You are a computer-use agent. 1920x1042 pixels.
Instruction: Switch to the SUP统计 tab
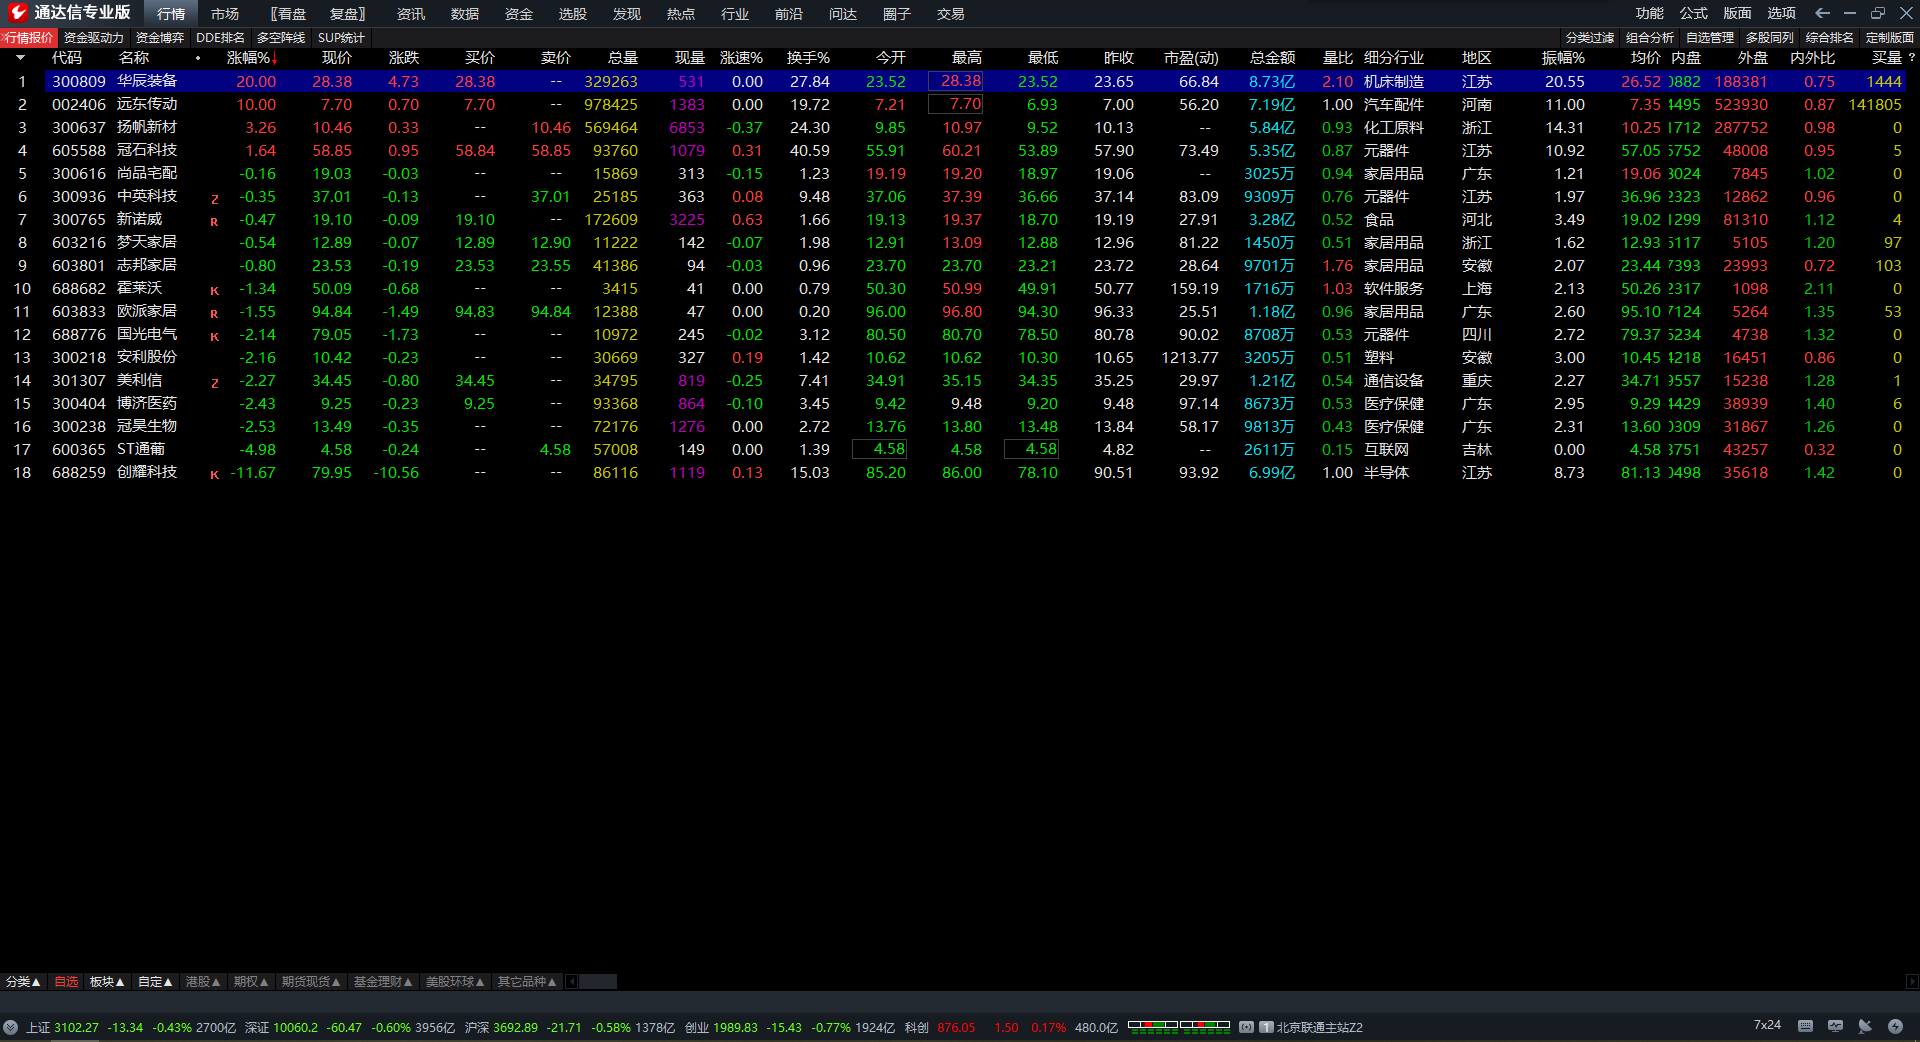[x=341, y=37]
